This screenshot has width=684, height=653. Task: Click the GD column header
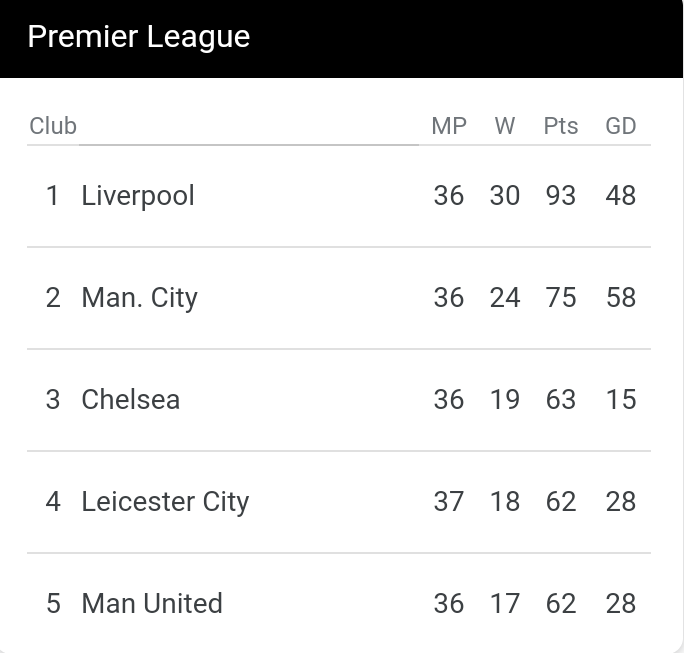pos(621,126)
